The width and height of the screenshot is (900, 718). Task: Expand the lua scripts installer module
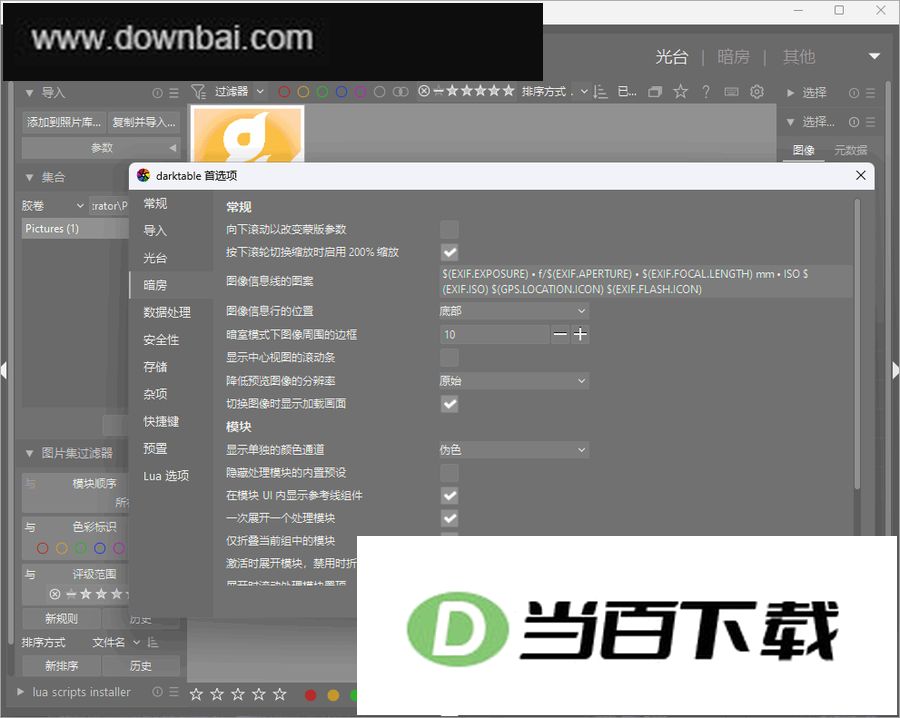(21, 692)
